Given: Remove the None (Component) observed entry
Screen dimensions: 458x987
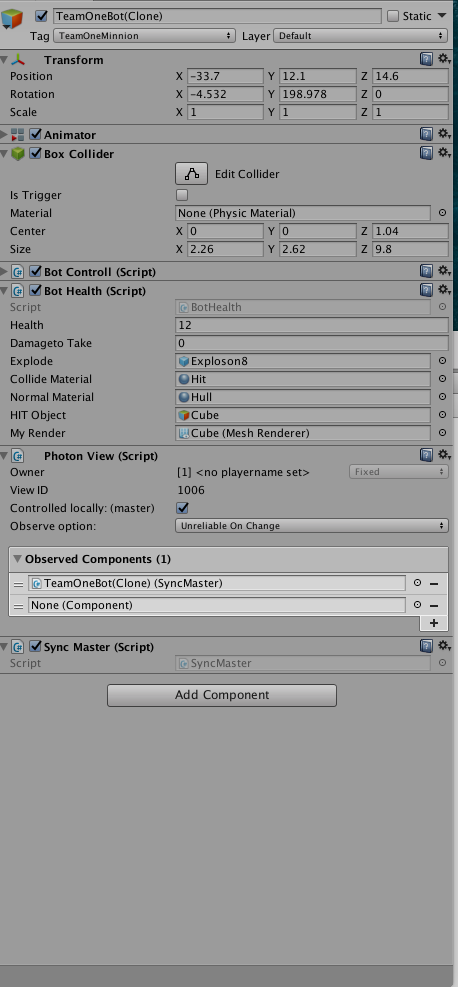Looking at the screenshot, I should (434, 605).
